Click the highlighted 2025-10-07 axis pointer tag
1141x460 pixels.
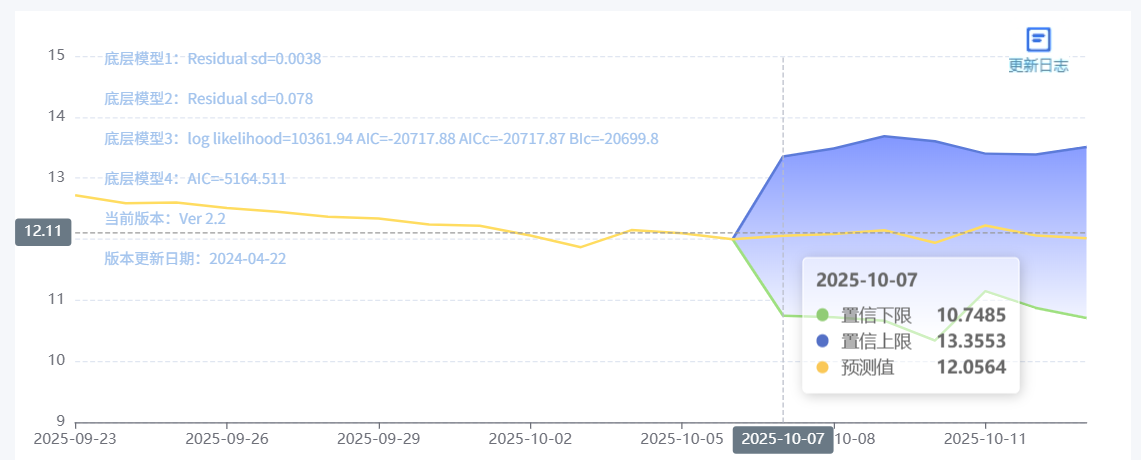[x=783, y=439]
